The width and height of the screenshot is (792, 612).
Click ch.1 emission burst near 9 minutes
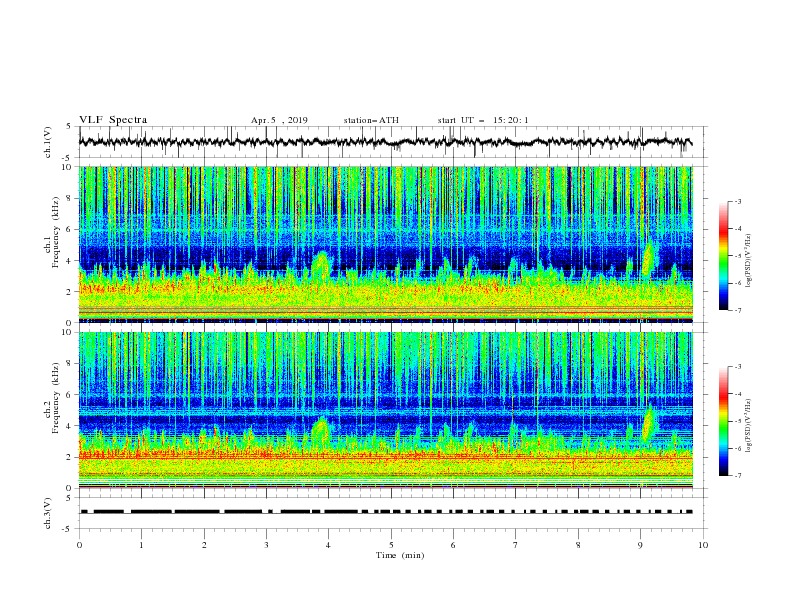[x=648, y=260]
